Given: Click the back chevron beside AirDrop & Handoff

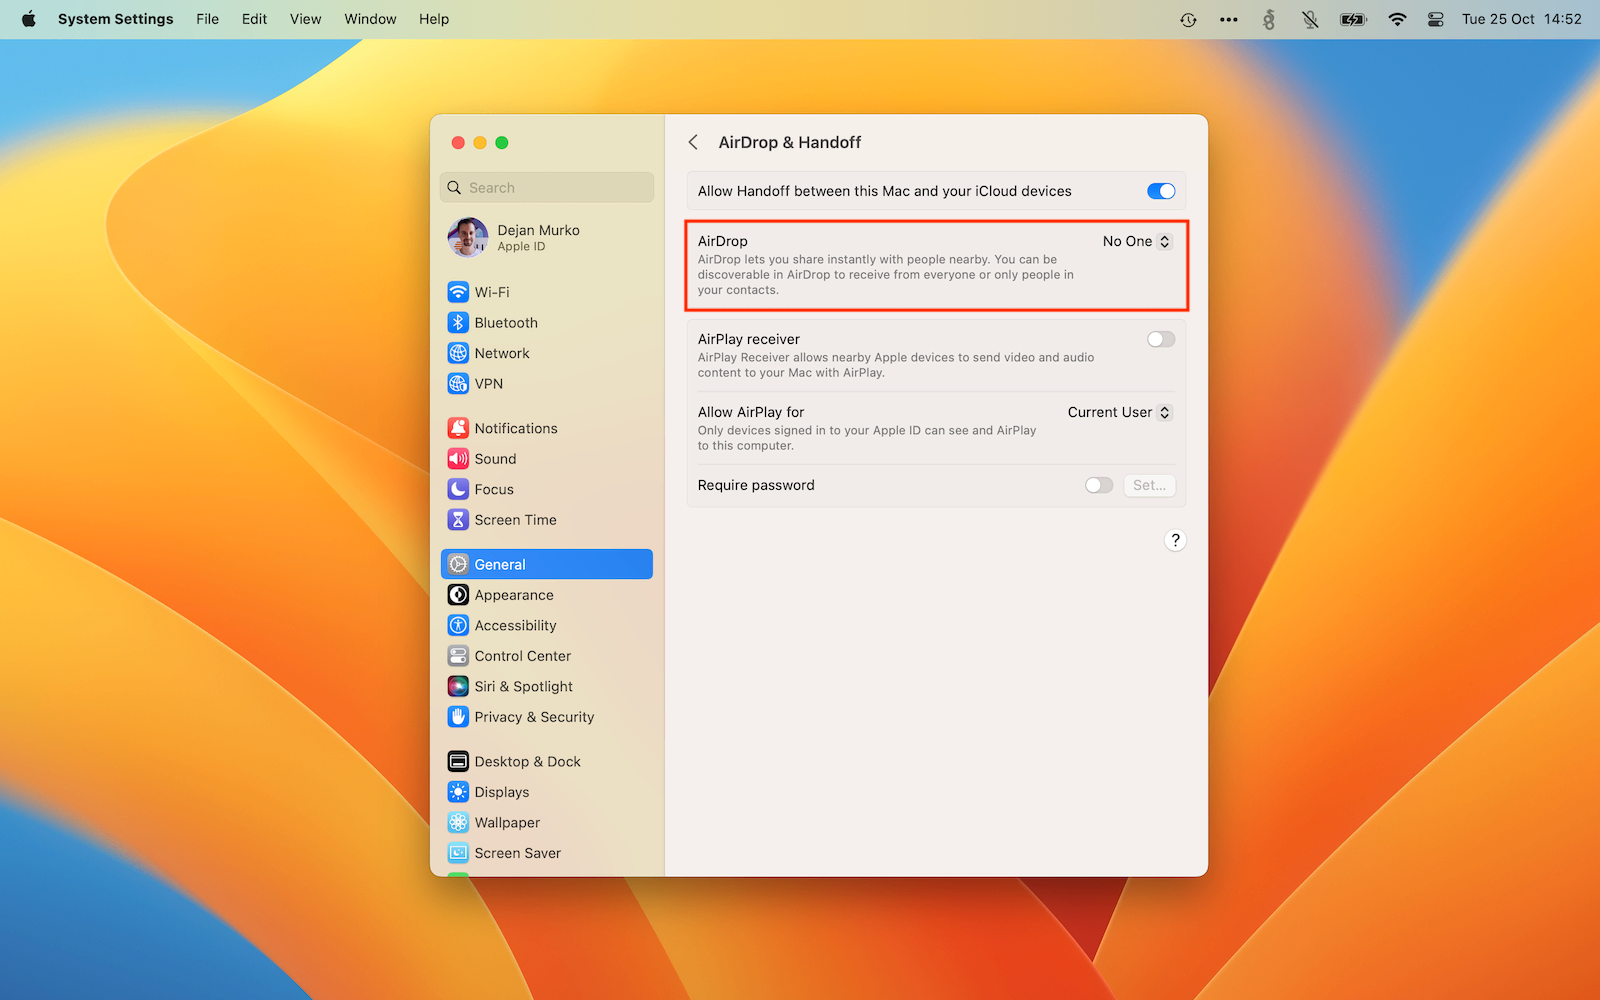Looking at the screenshot, I should point(693,142).
